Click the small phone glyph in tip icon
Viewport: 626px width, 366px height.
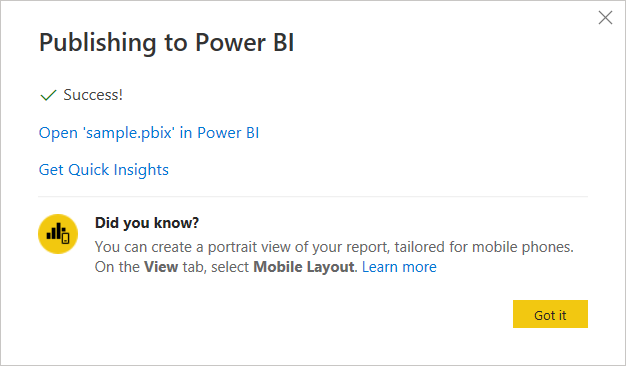point(65,238)
